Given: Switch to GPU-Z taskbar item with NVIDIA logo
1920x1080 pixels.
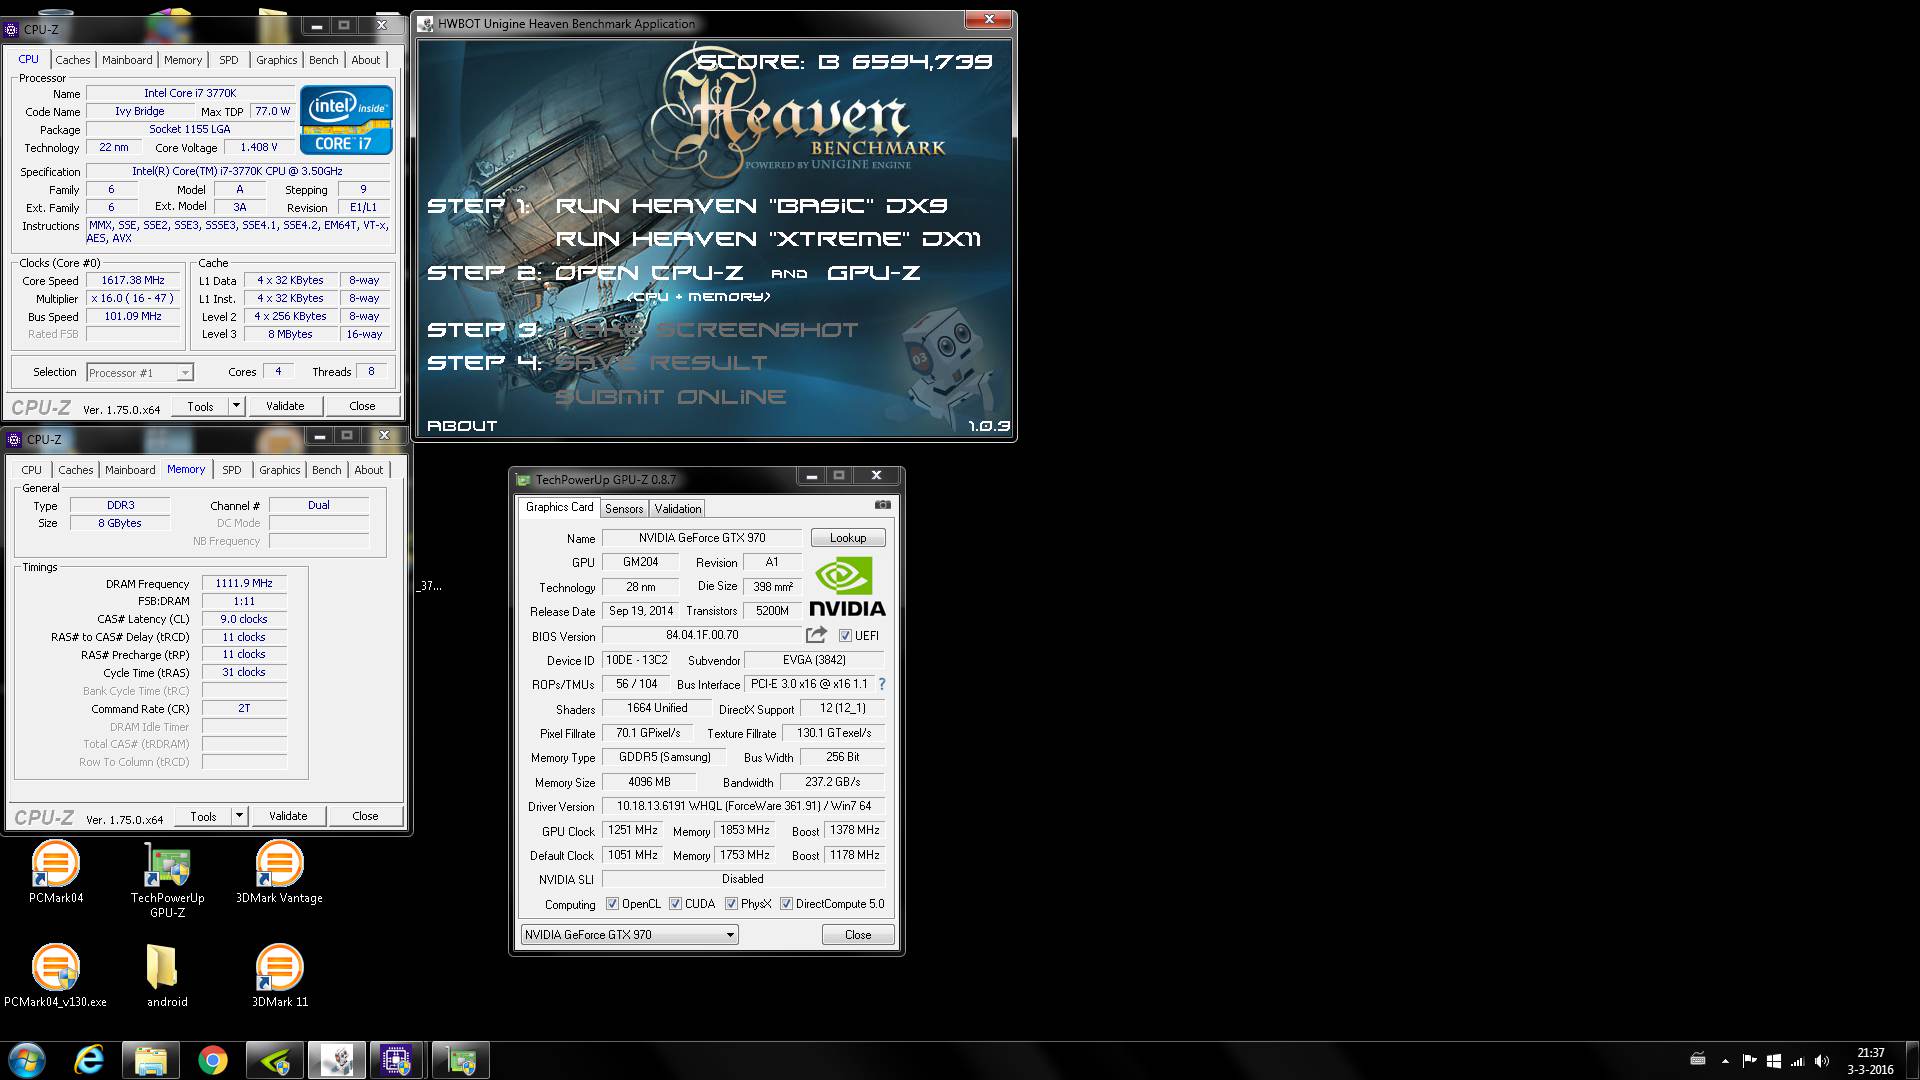Looking at the screenshot, I should pyautogui.click(x=274, y=1060).
